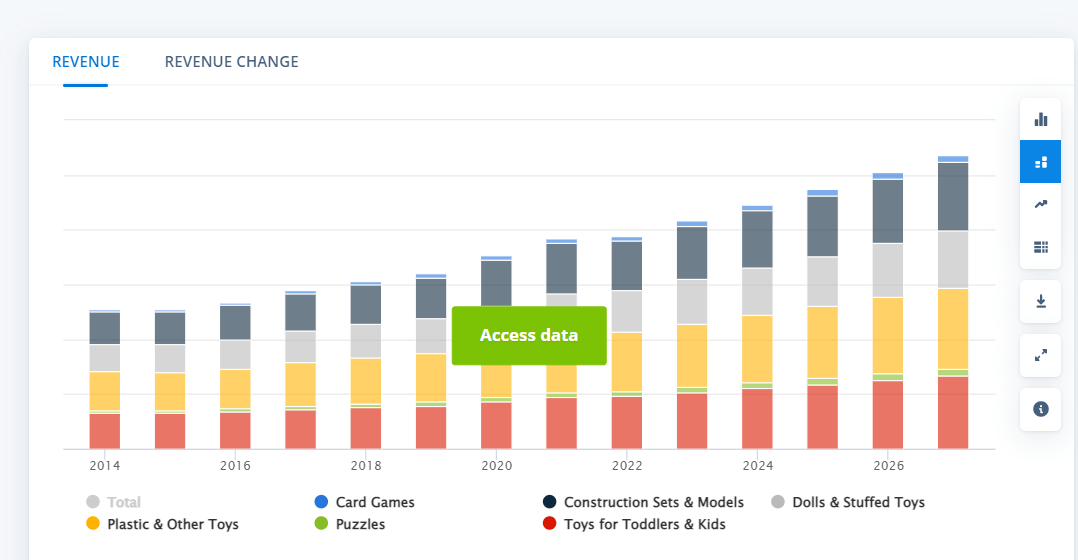Toggle the Puzzles legend entry
This screenshot has height=560, width=1078.
point(349,524)
